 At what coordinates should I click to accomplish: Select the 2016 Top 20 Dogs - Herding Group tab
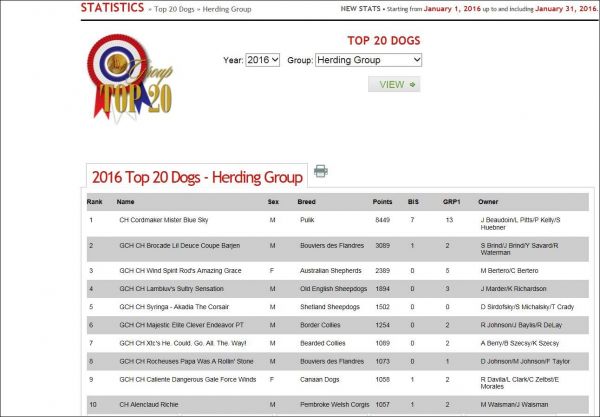coord(197,177)
